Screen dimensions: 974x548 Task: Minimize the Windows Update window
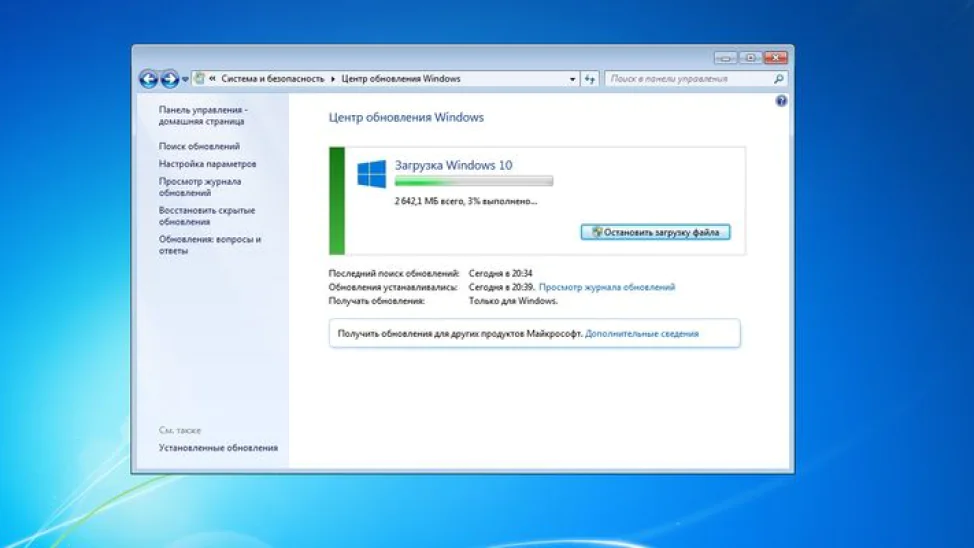pyautogui.click(x=726, y=58)
